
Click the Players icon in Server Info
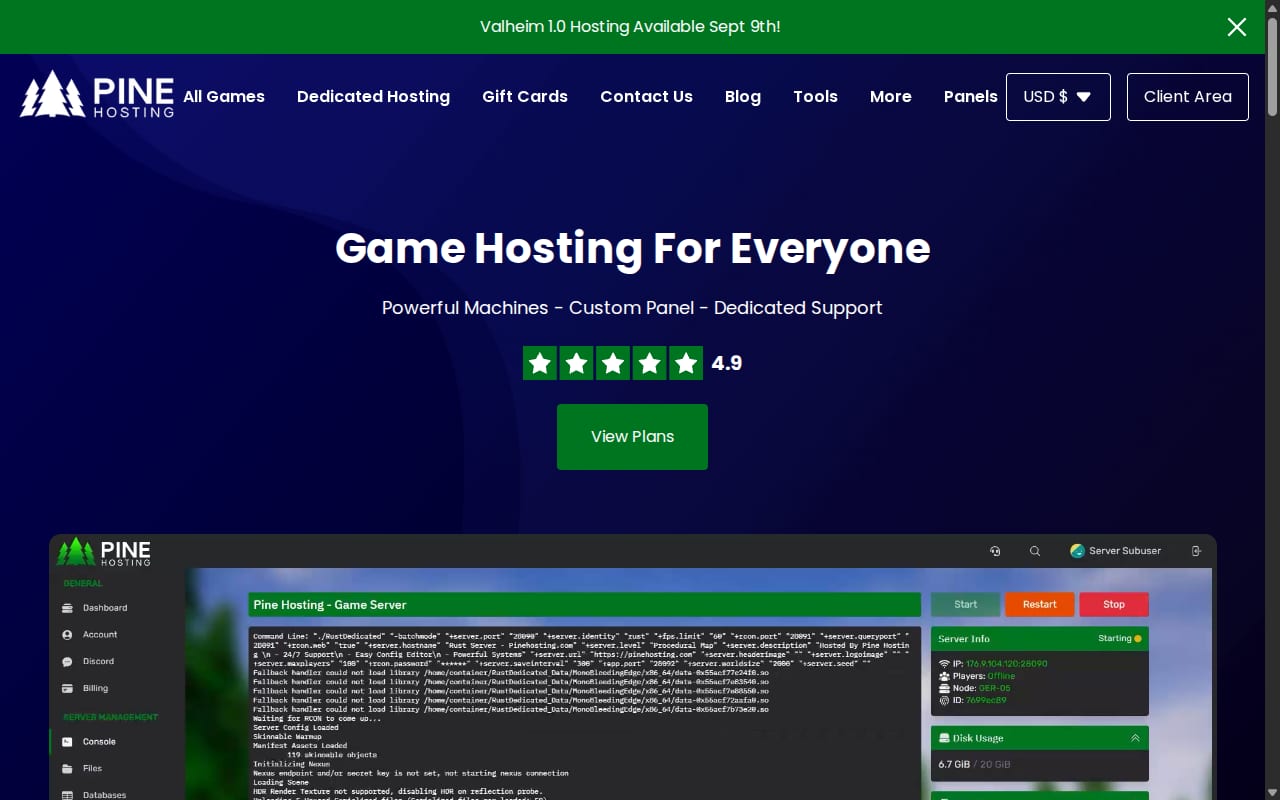pyautogui.click(x=945, y=676)
